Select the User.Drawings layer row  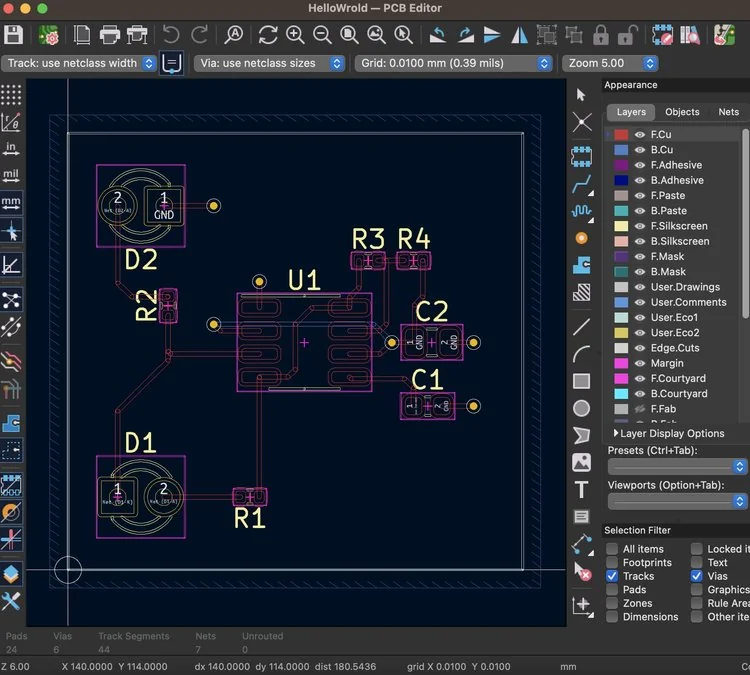(672, 288)
